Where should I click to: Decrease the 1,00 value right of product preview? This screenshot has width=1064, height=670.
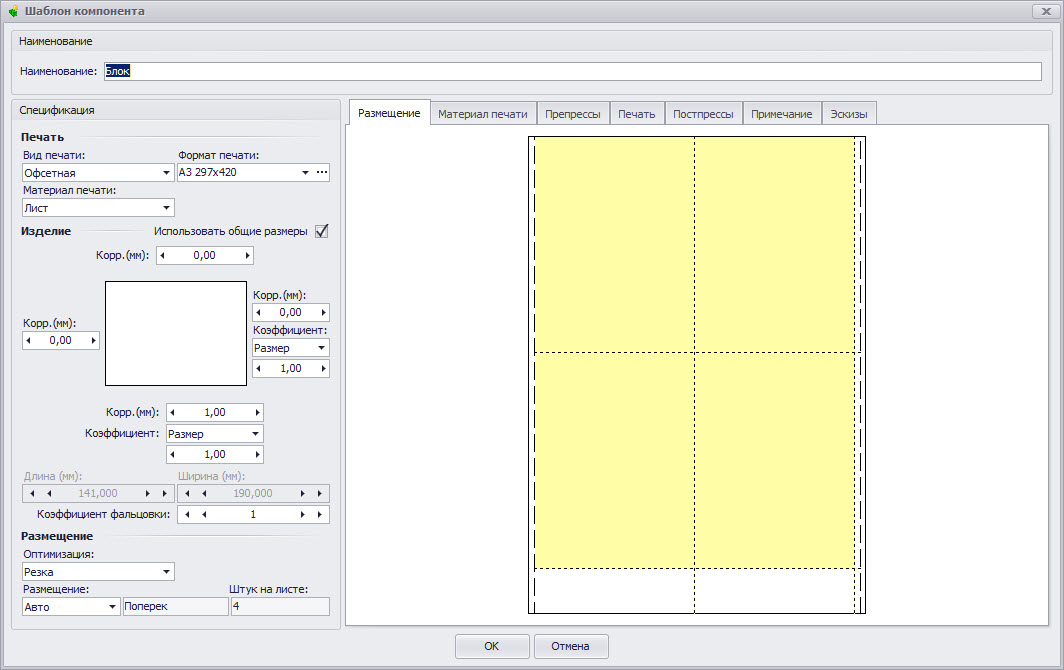pyautogui.click(x=259, y=369)
